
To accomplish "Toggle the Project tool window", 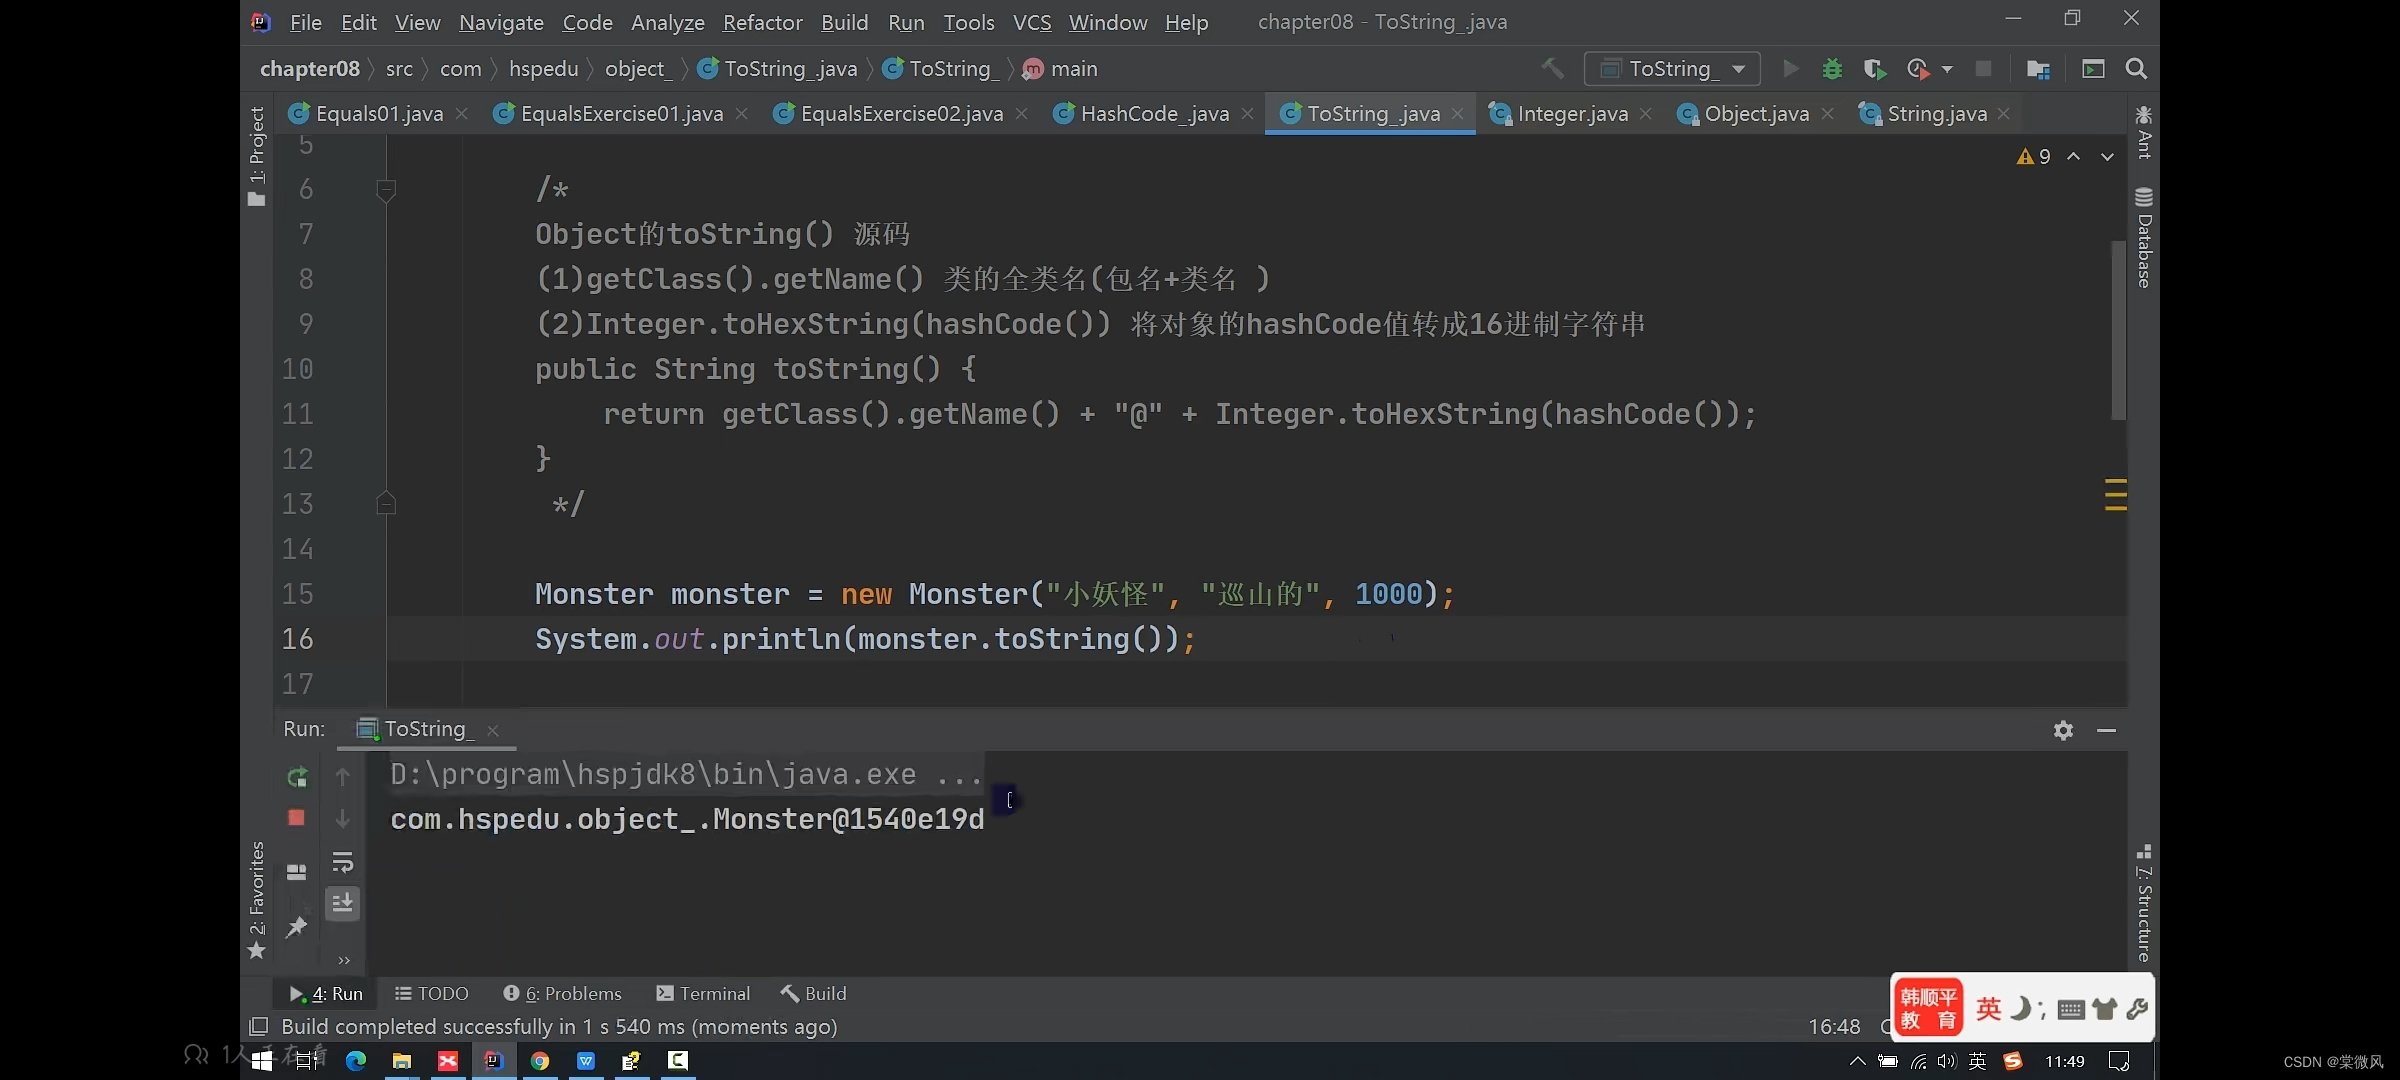I will [x=257, y=155].
